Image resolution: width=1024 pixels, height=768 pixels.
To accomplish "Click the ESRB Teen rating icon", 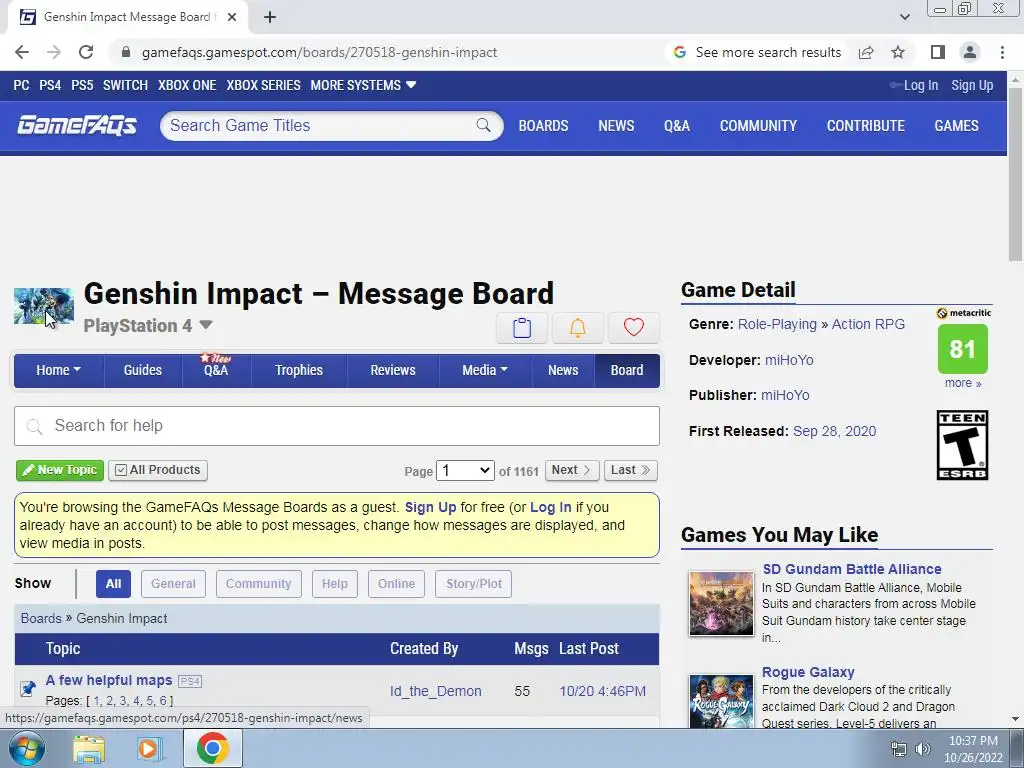I will [963, 445].
